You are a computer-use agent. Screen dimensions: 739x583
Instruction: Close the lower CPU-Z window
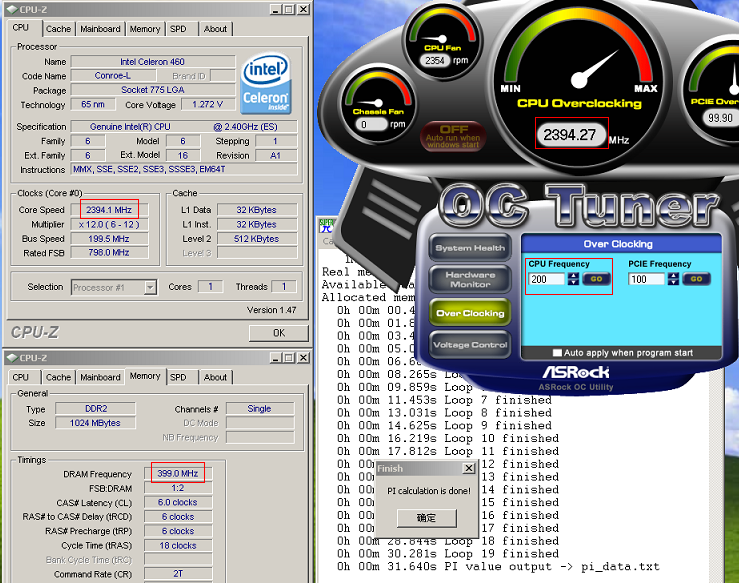click(304, 358)
